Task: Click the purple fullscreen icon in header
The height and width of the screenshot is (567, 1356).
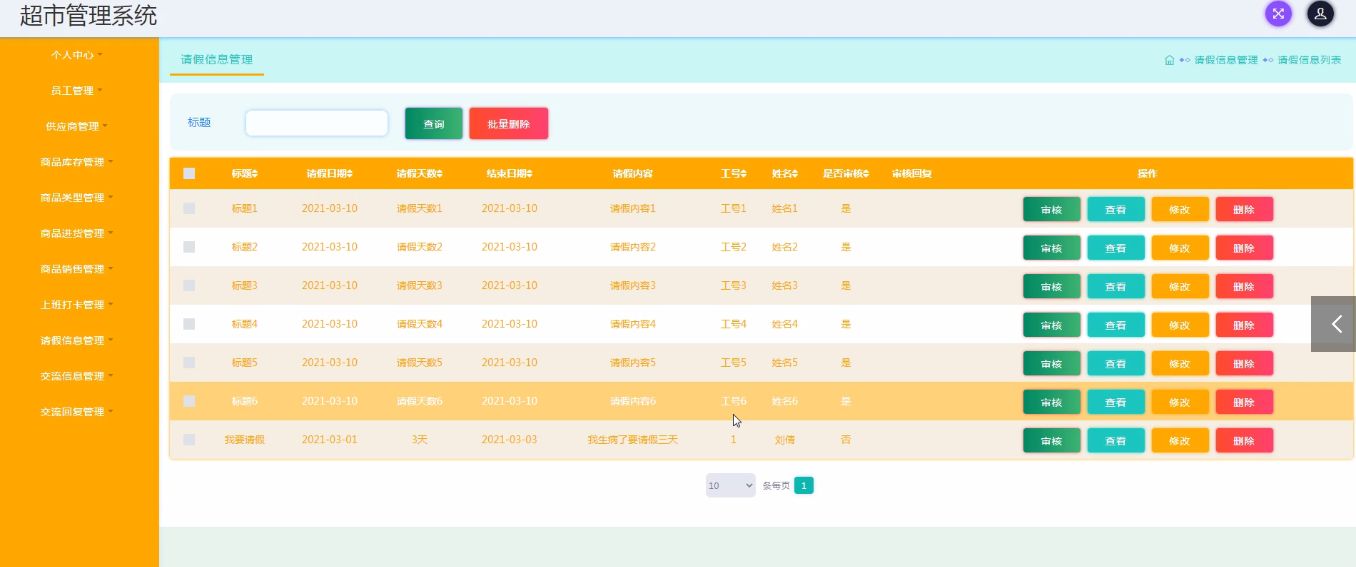Action: pyautogui.click(x=1278, y=13)
